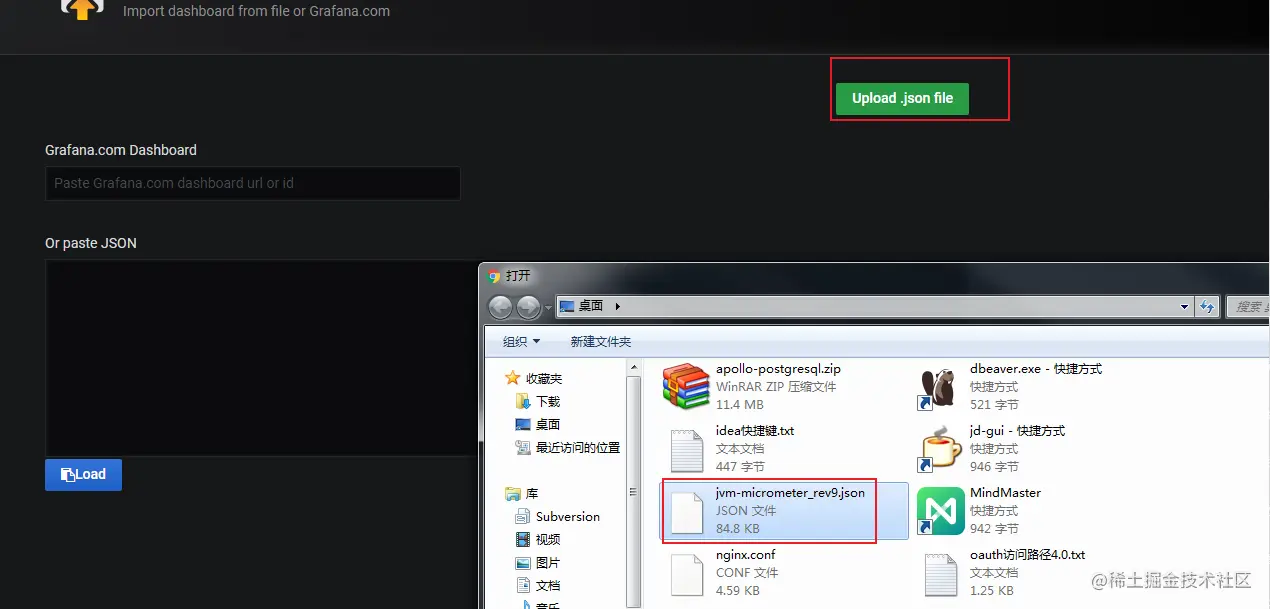Focus the Grafana.com dashboard url or id field
This screenshot has height=609, width=1270.
click(x=253, y=183)
